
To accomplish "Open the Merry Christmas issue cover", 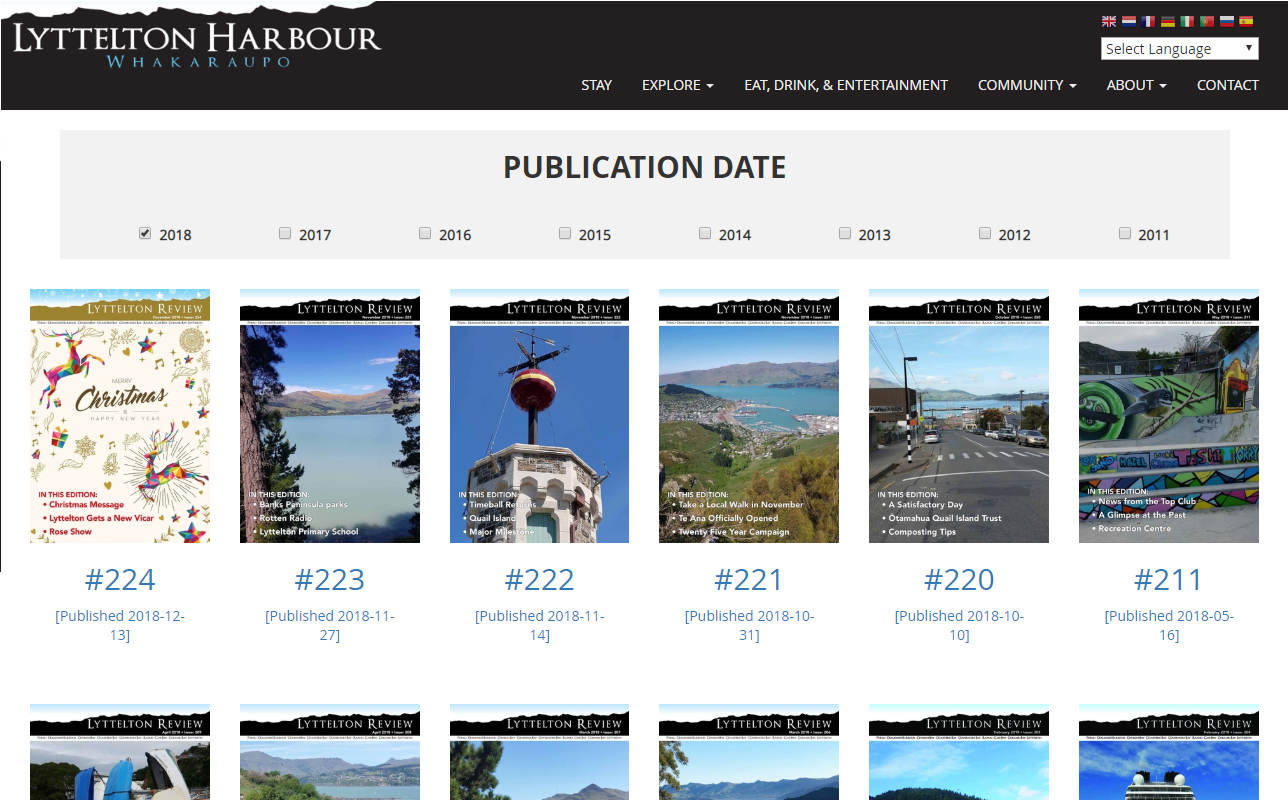I will click(120, 416).
